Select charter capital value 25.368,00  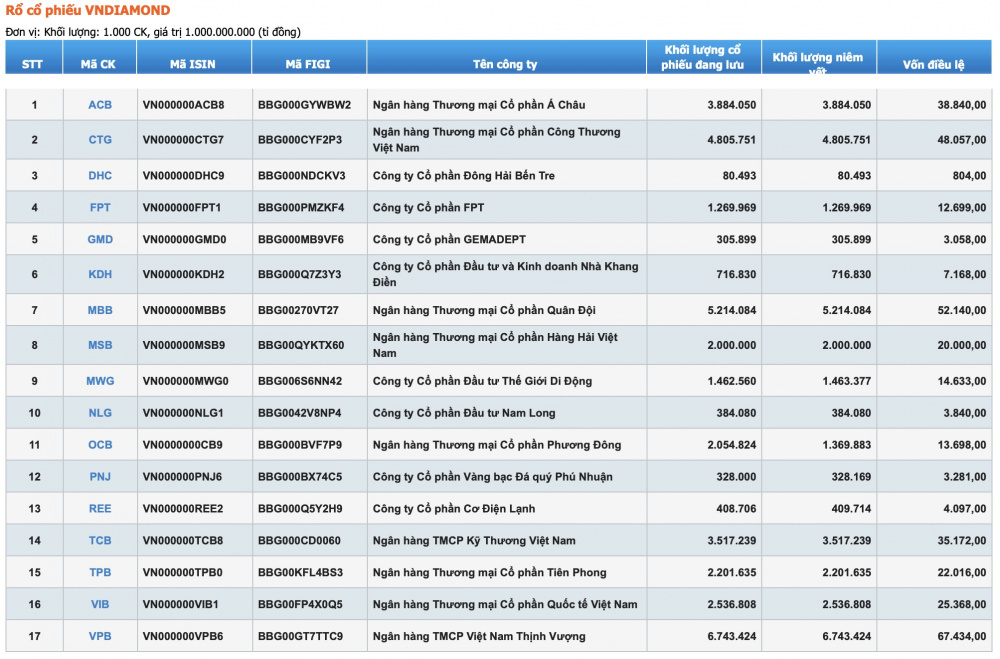(x=962, y=604)
